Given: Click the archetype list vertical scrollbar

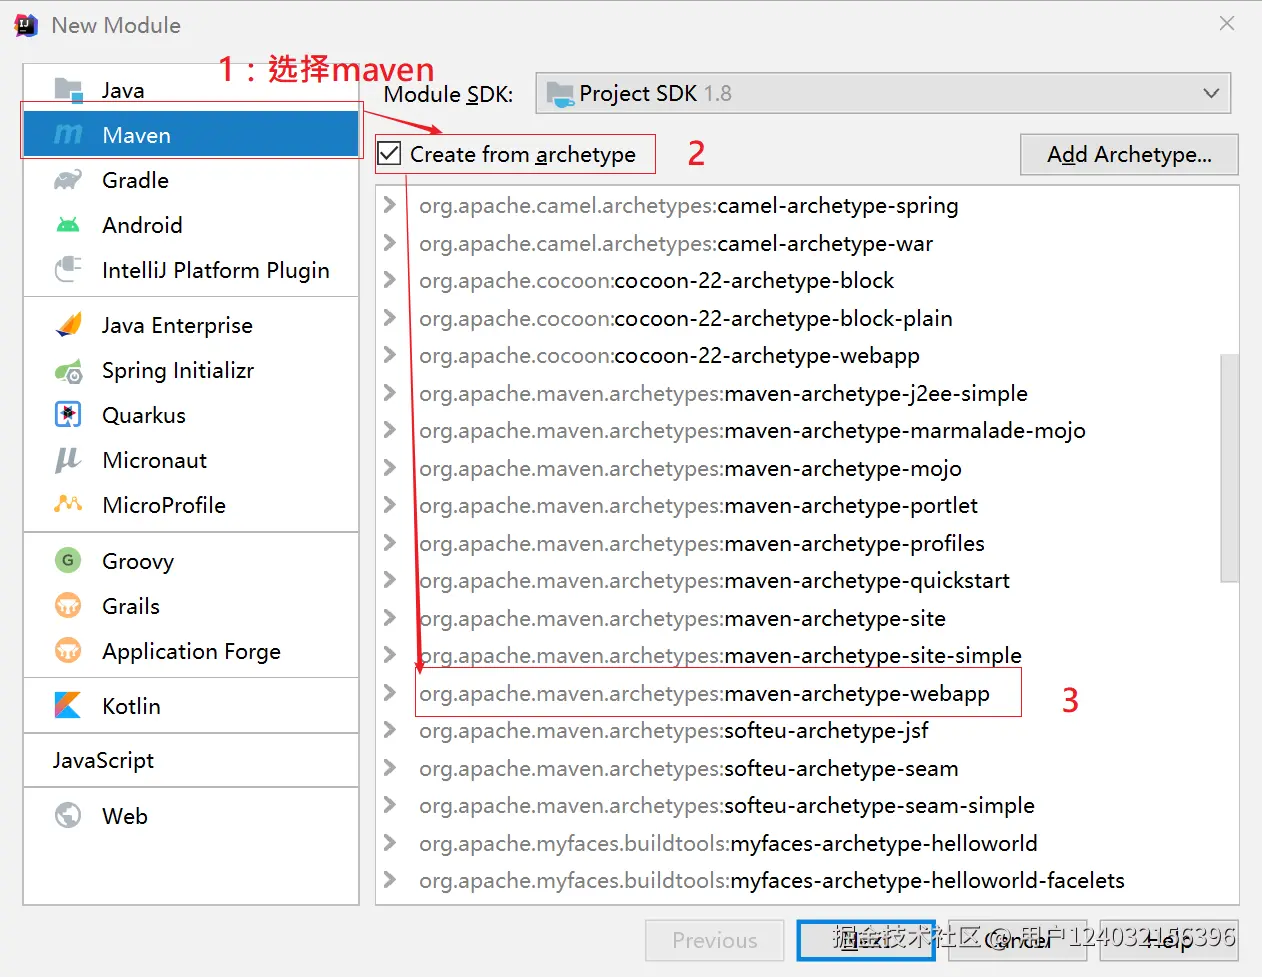Looking at the screenshot, I should [1230, 467].
